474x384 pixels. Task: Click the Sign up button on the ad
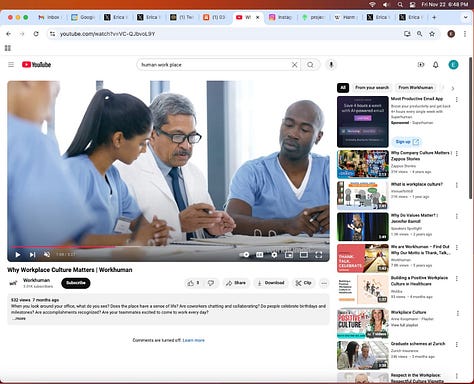tap(407, 142)
